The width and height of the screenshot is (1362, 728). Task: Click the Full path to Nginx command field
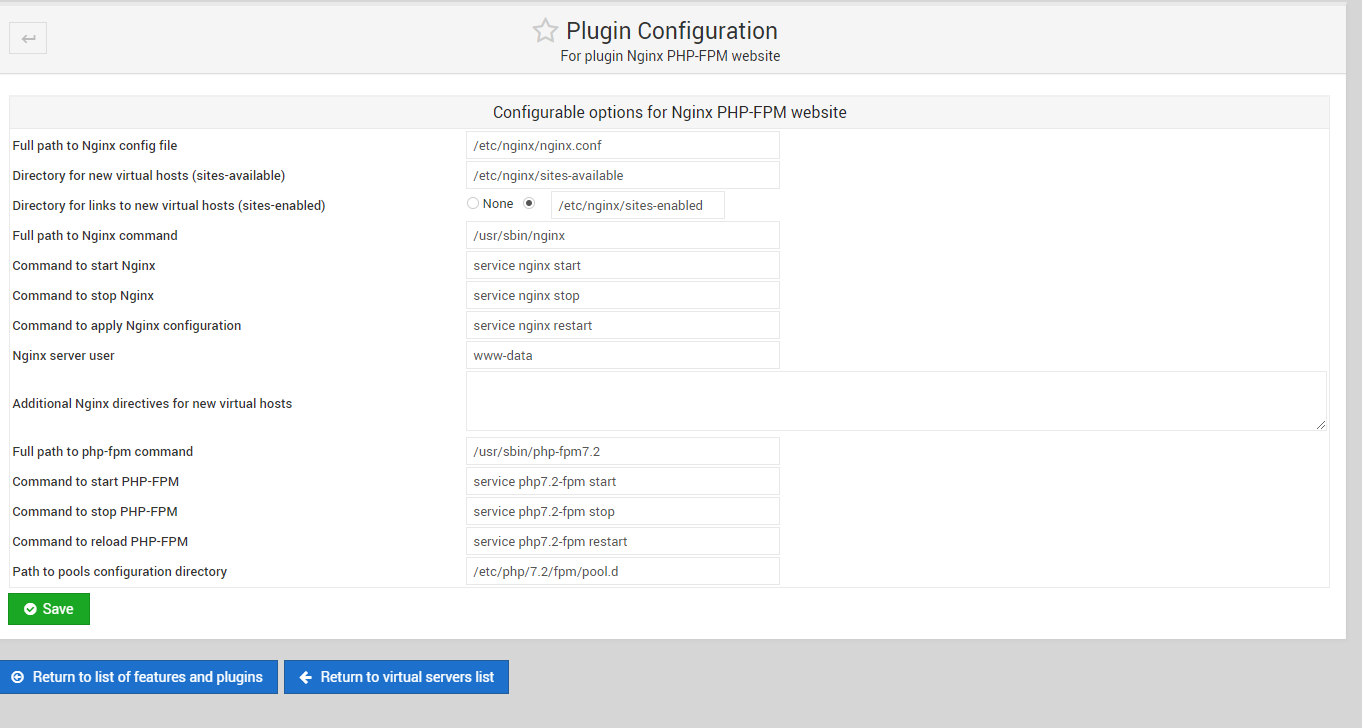pyautogui.click(x=622, y=235)
